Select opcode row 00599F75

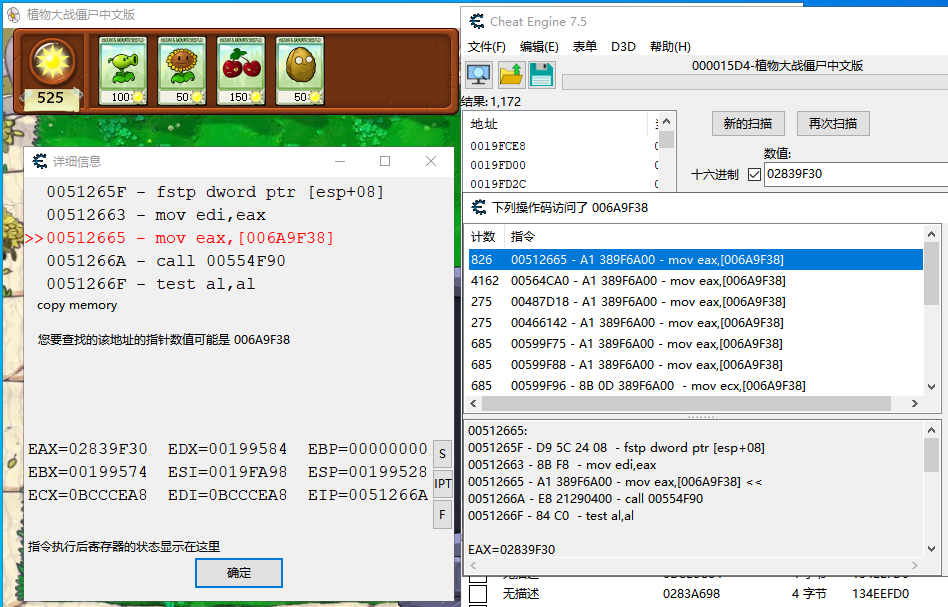pyautogui.click(x=695, y=344)
